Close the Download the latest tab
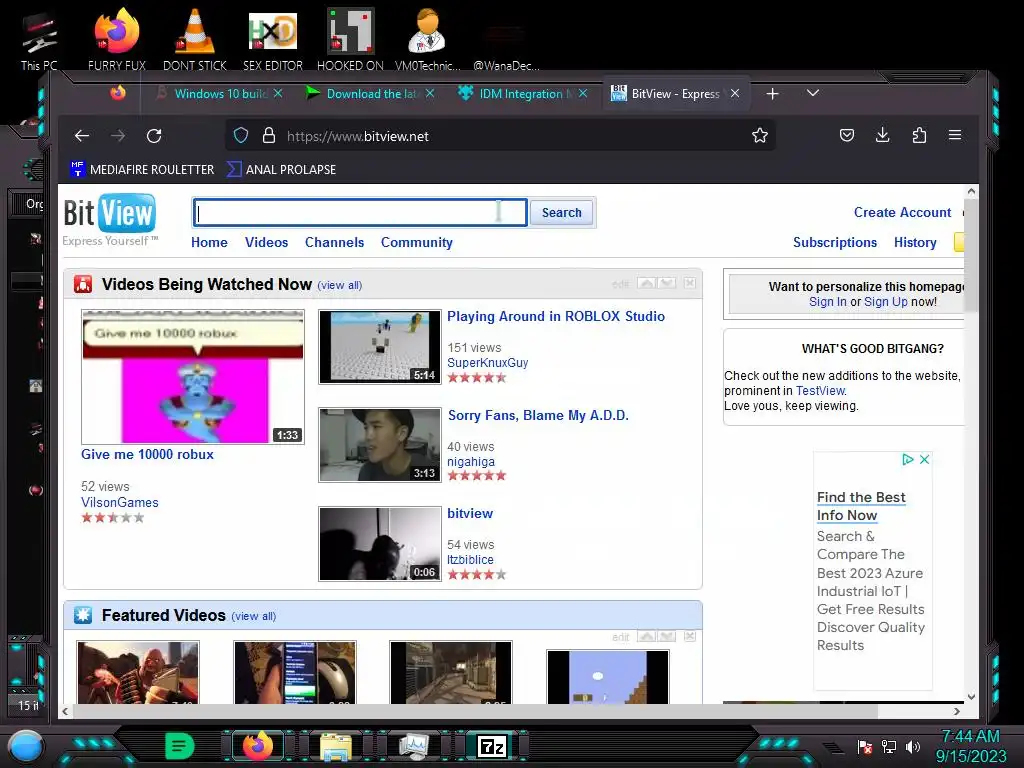This screenshot has height=768, width=1024. 430,93
